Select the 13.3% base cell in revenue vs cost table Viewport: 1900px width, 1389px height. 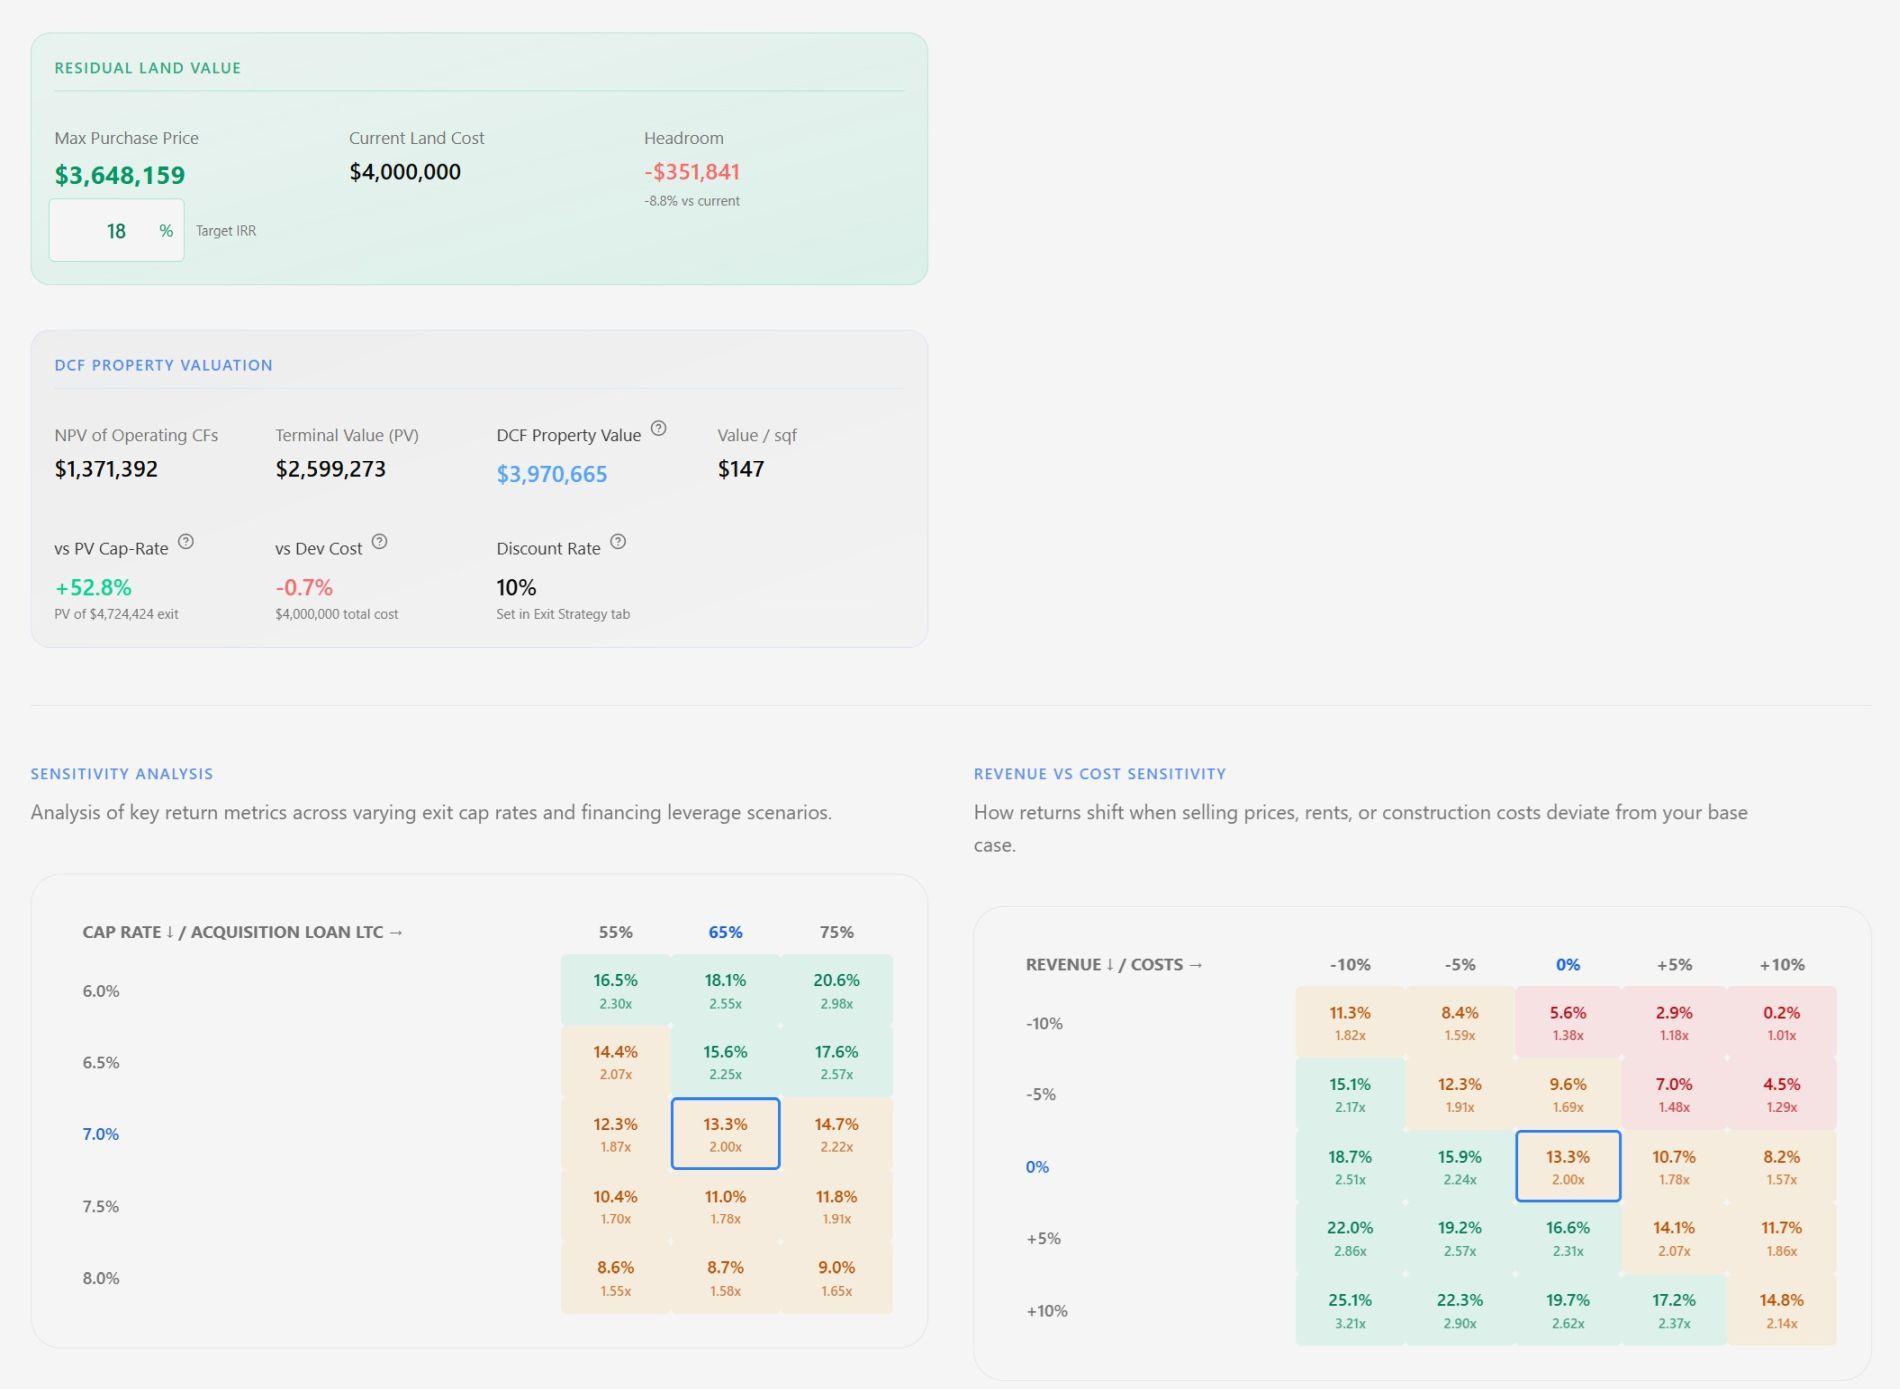click(1568, 1166)
